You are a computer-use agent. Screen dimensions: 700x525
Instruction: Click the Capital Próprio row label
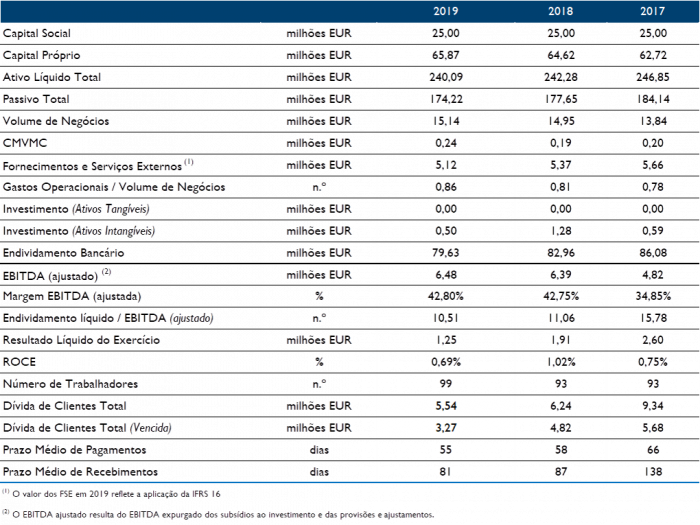[43, 55]
